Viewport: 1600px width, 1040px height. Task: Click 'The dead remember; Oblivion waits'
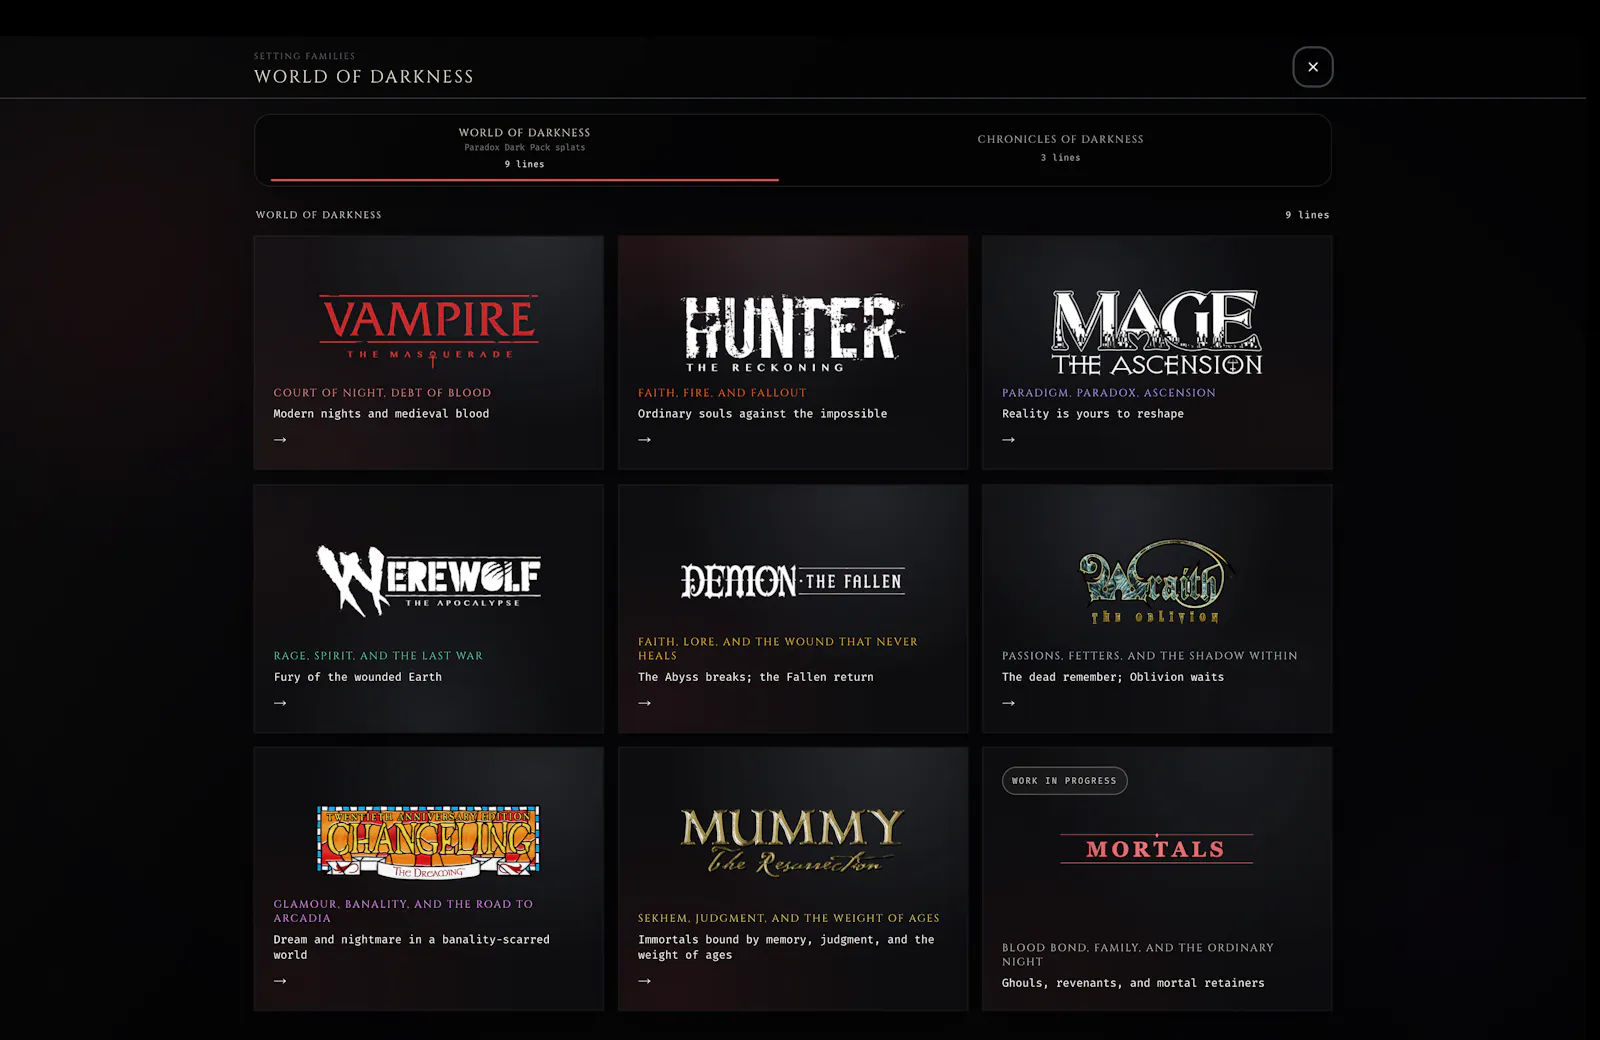click(x=1113, y=677)
